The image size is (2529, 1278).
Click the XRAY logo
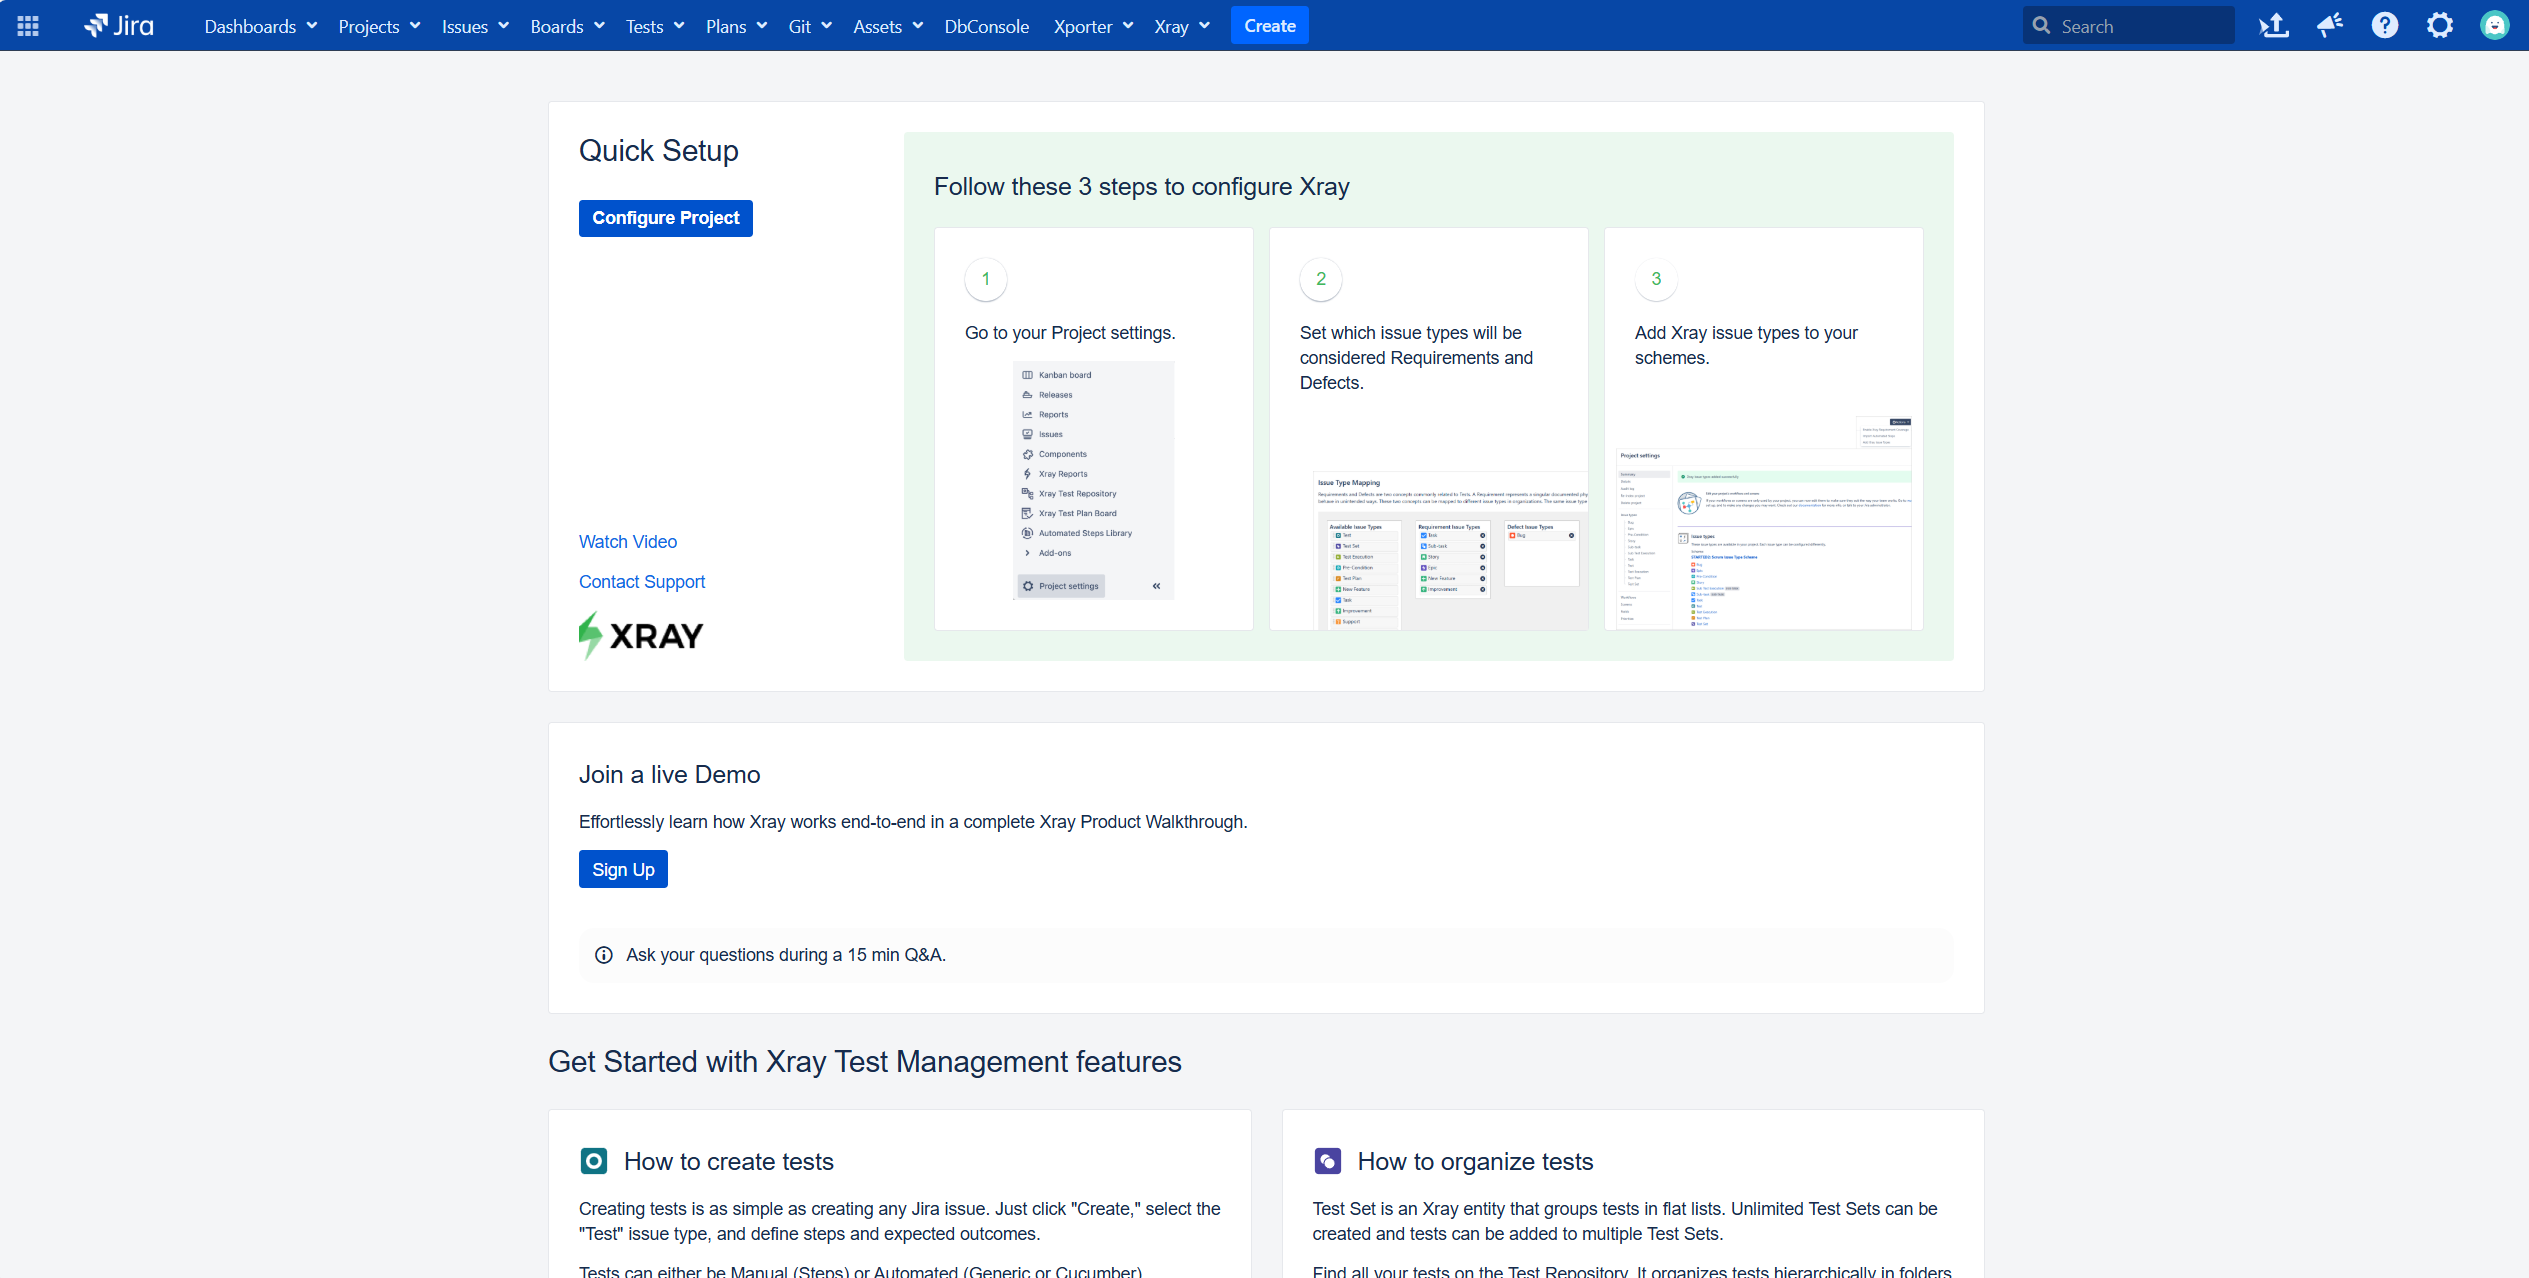point(641,635)
